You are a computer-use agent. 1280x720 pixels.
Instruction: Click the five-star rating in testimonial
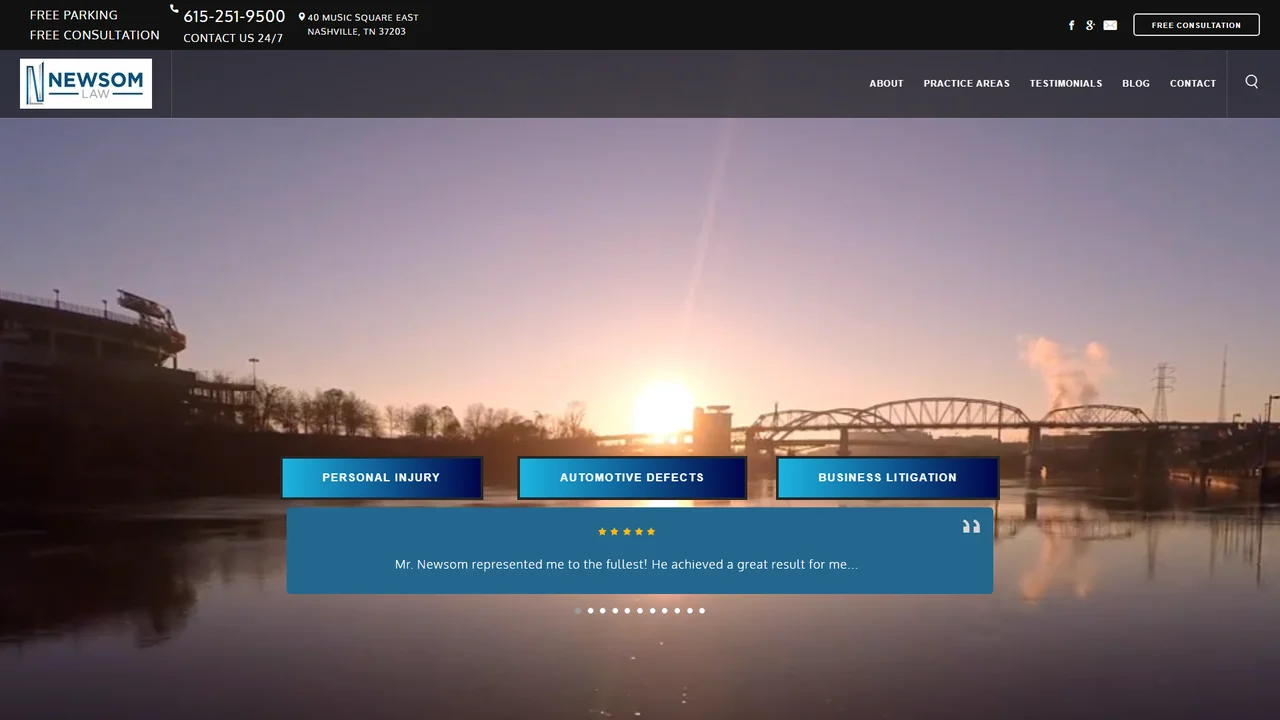pyautogui.click(x=627, y=532)
